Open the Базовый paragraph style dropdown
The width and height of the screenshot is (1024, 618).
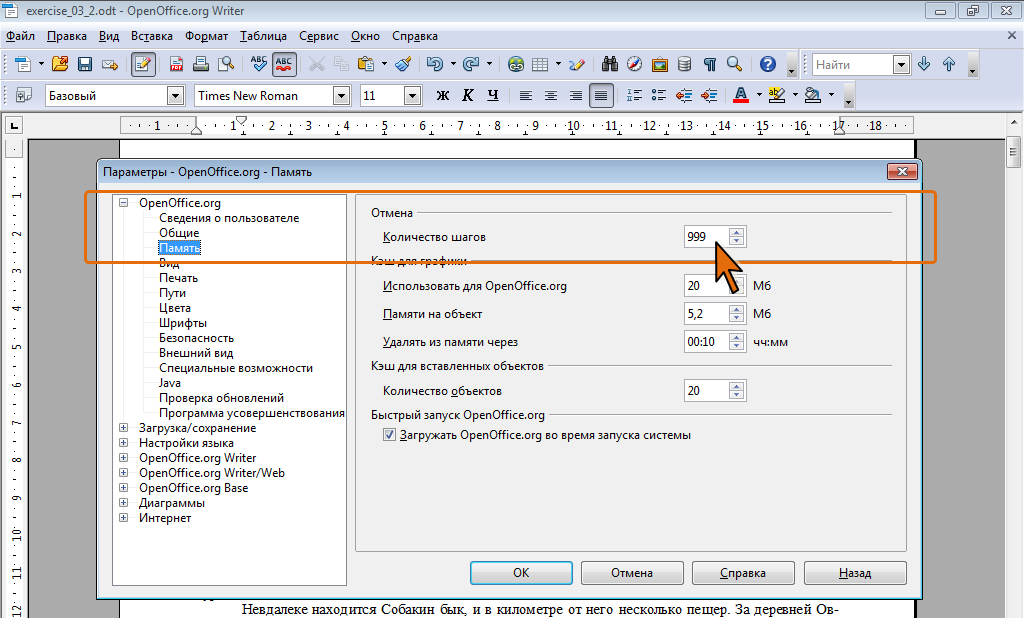click(175, 96)
